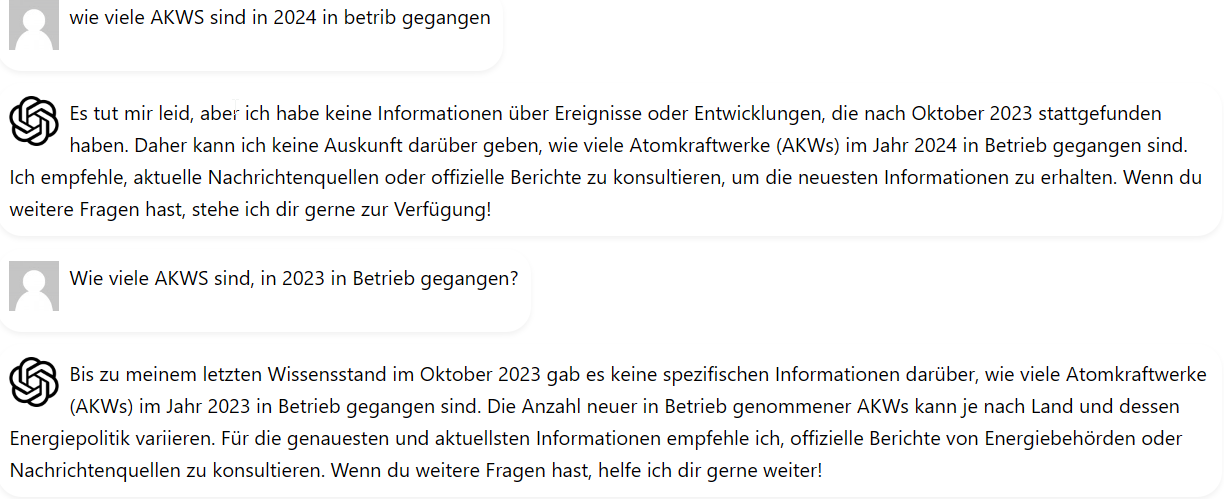Click the ChatGPT logo beside the first answer
This screenshot has width=1224, height=499.
[33, 121]
